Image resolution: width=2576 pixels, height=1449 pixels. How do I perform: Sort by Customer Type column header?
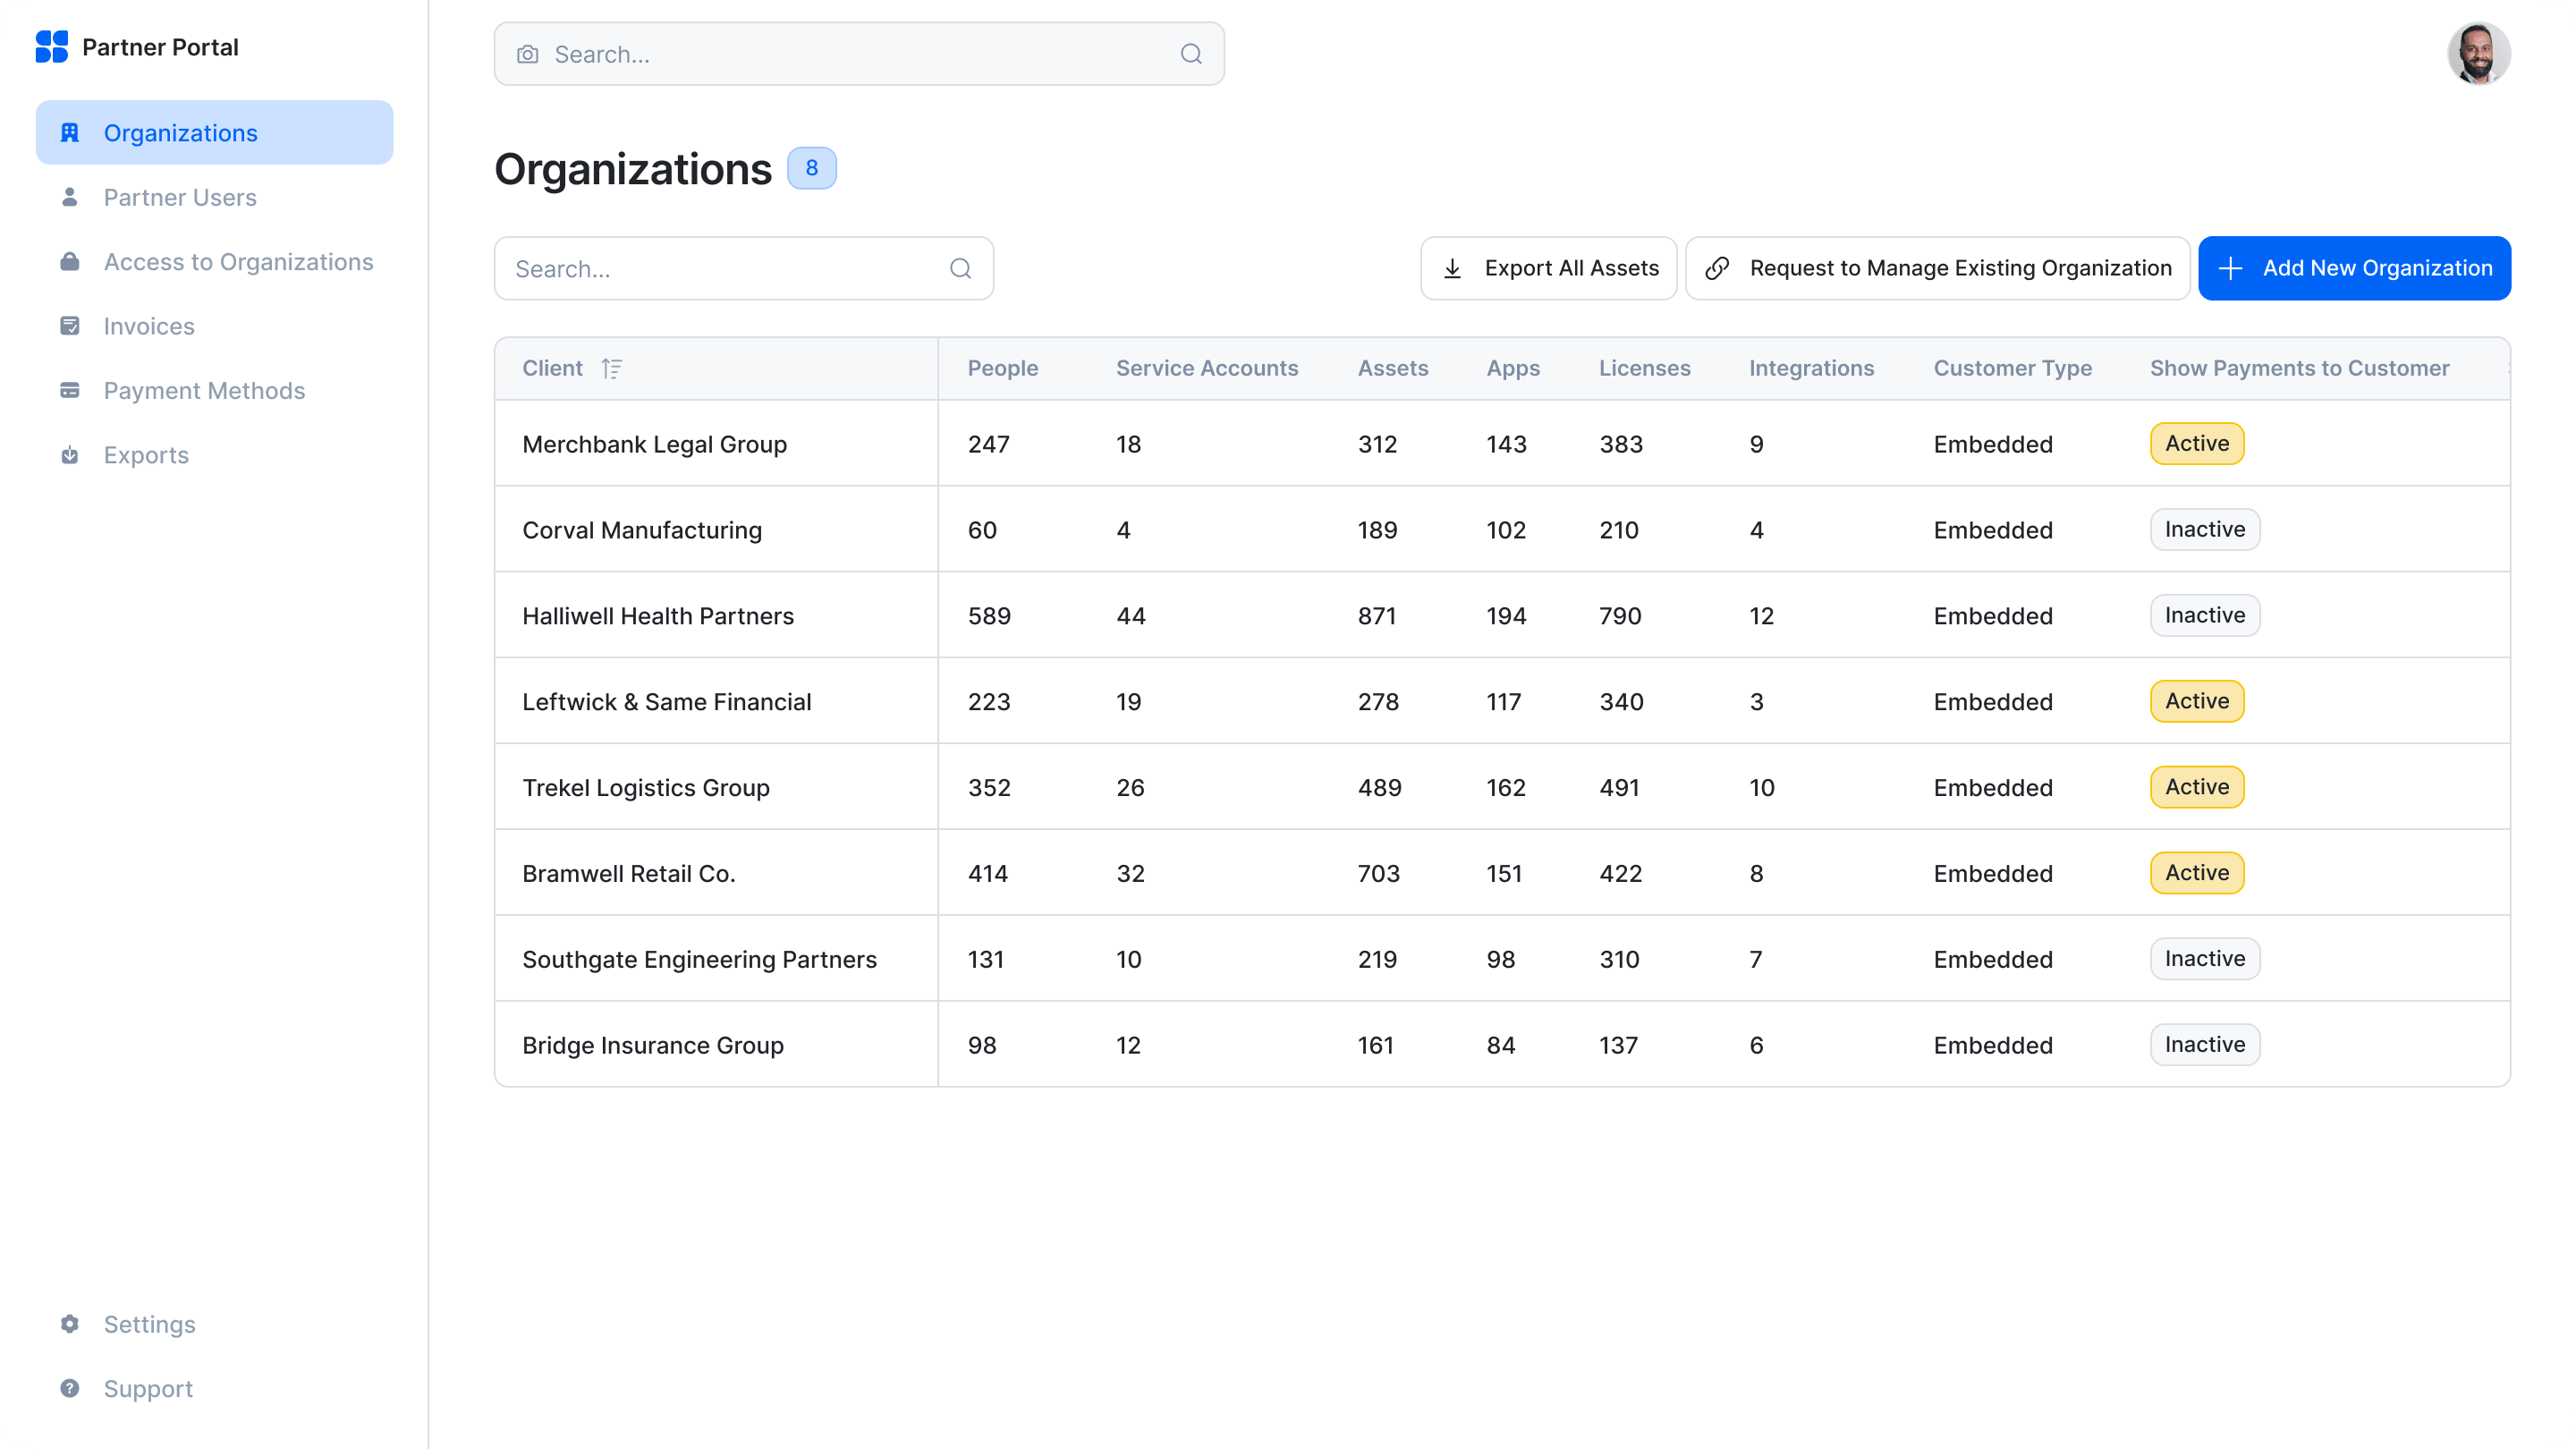click(2012, 368)
